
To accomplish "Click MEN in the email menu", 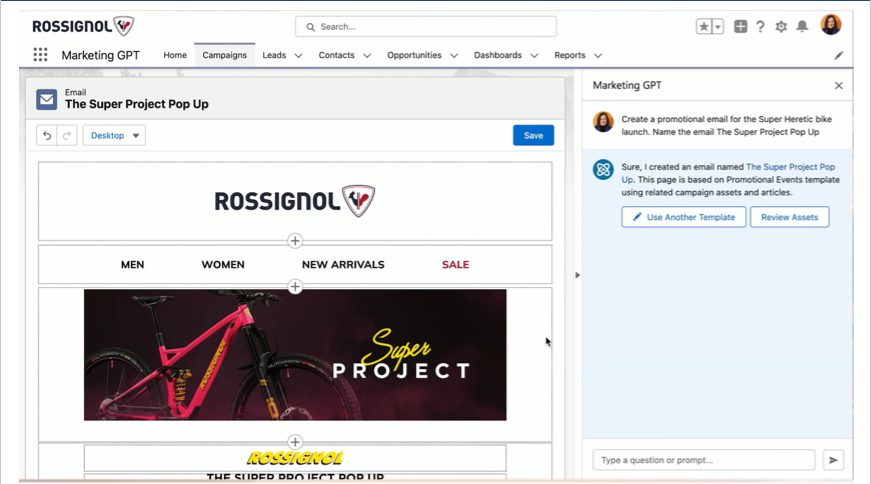I will coord(132,265).
